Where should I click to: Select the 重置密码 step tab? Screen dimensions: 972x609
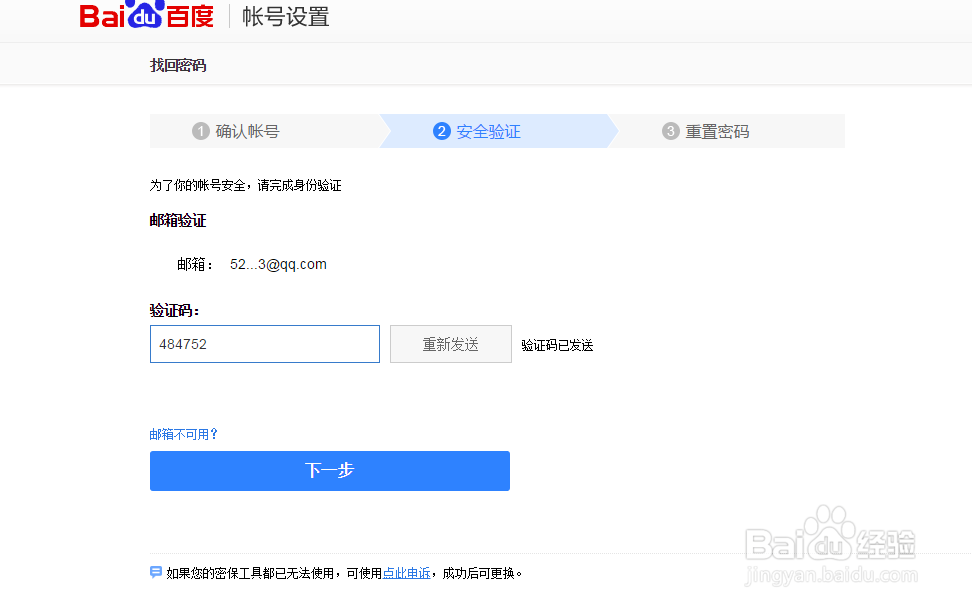coord(727,131)
